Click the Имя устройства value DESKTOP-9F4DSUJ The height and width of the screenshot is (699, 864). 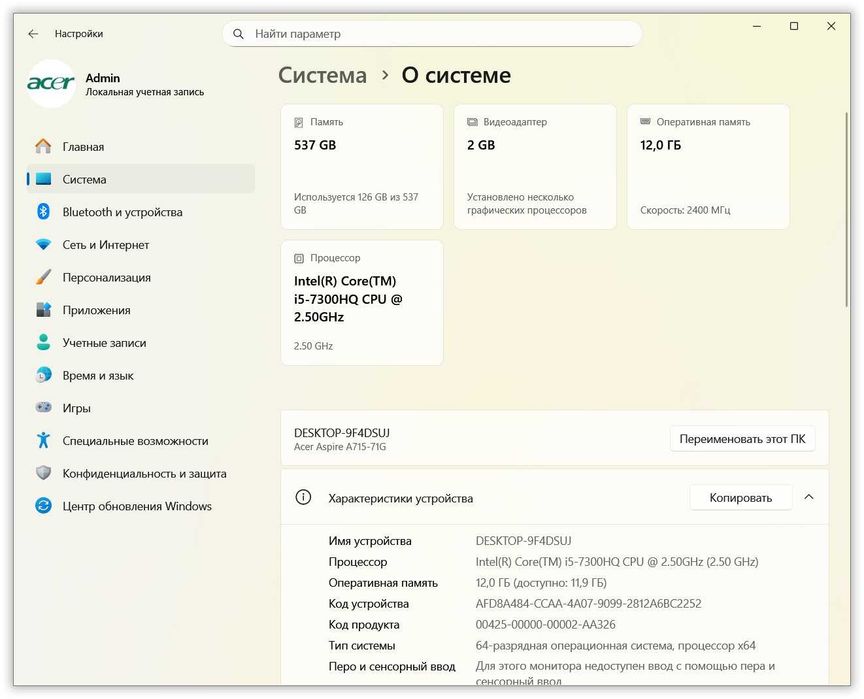[x=523, y=541]
